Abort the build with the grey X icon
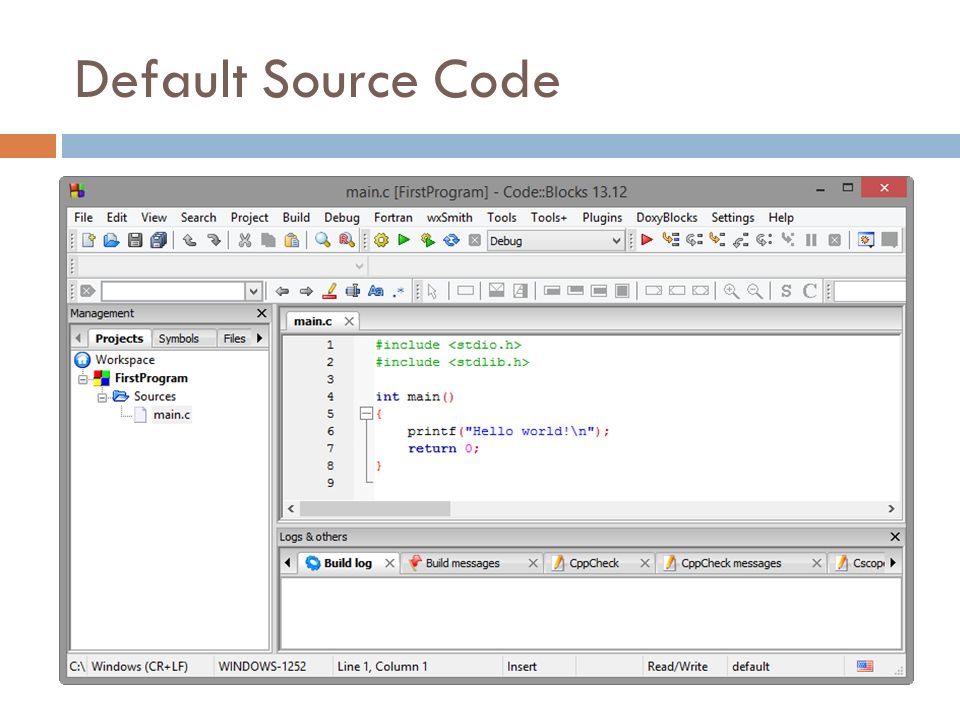The image size is (960, 720). (474, 240)
